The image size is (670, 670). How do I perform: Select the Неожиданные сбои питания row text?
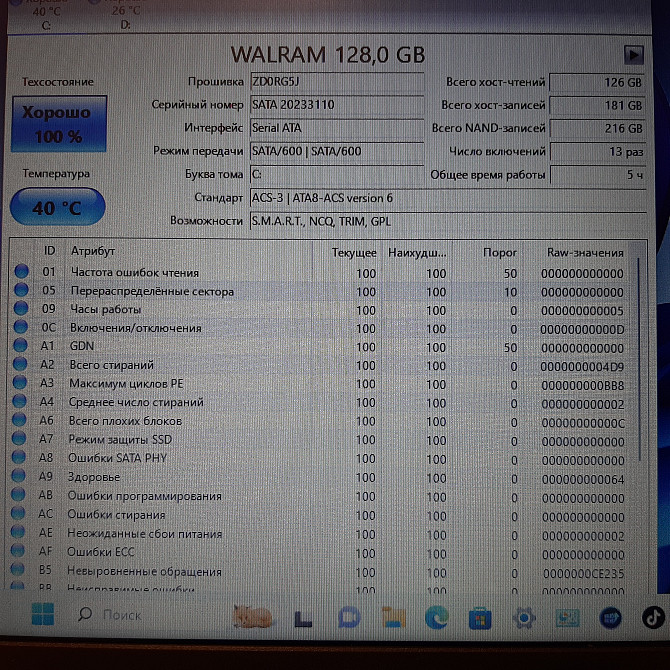pos(144,533)
